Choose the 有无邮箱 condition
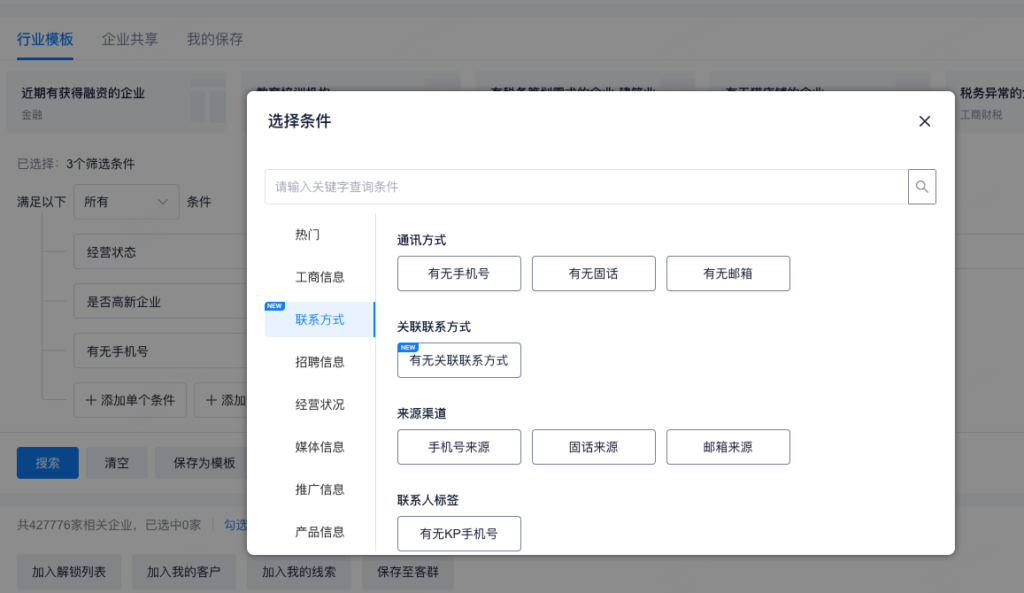 (728, 274)
